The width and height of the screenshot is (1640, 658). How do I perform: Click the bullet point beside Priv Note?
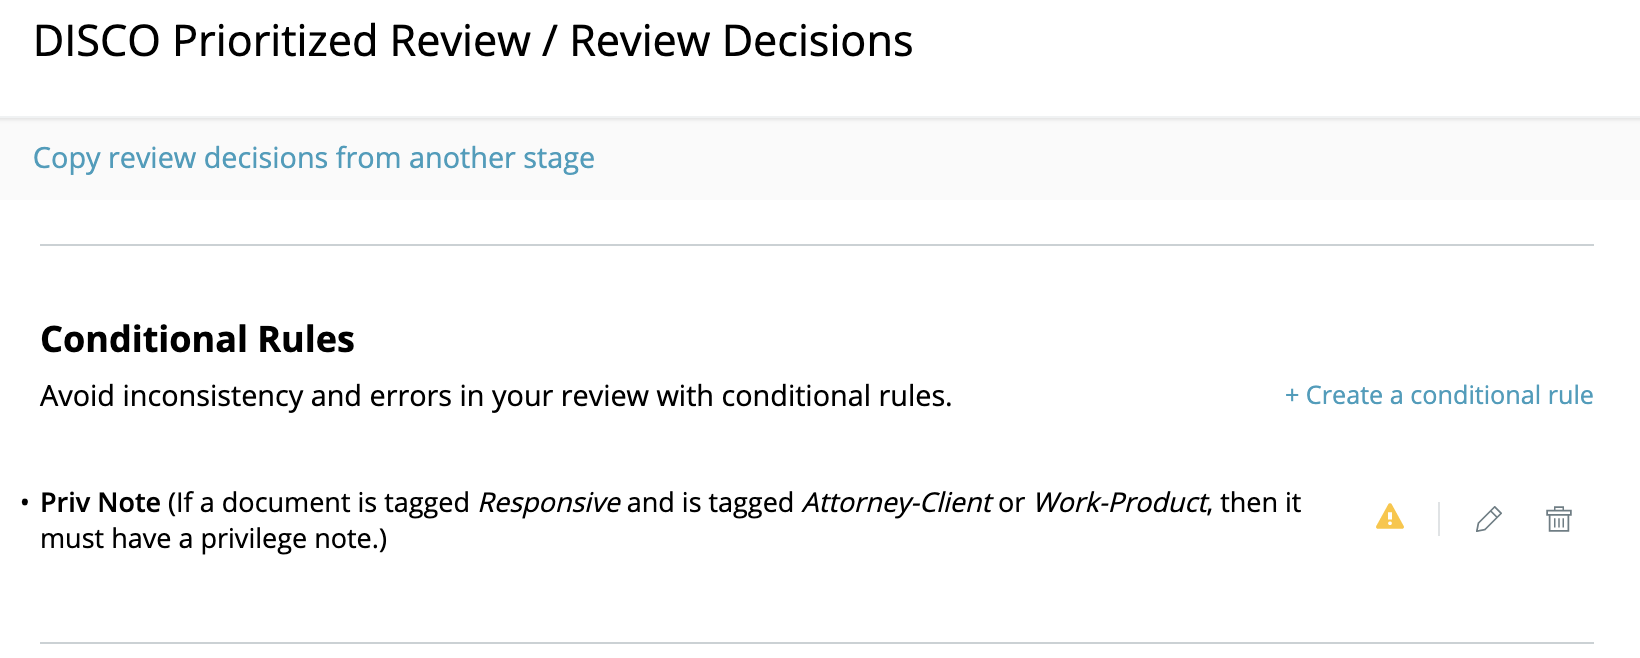25,502
